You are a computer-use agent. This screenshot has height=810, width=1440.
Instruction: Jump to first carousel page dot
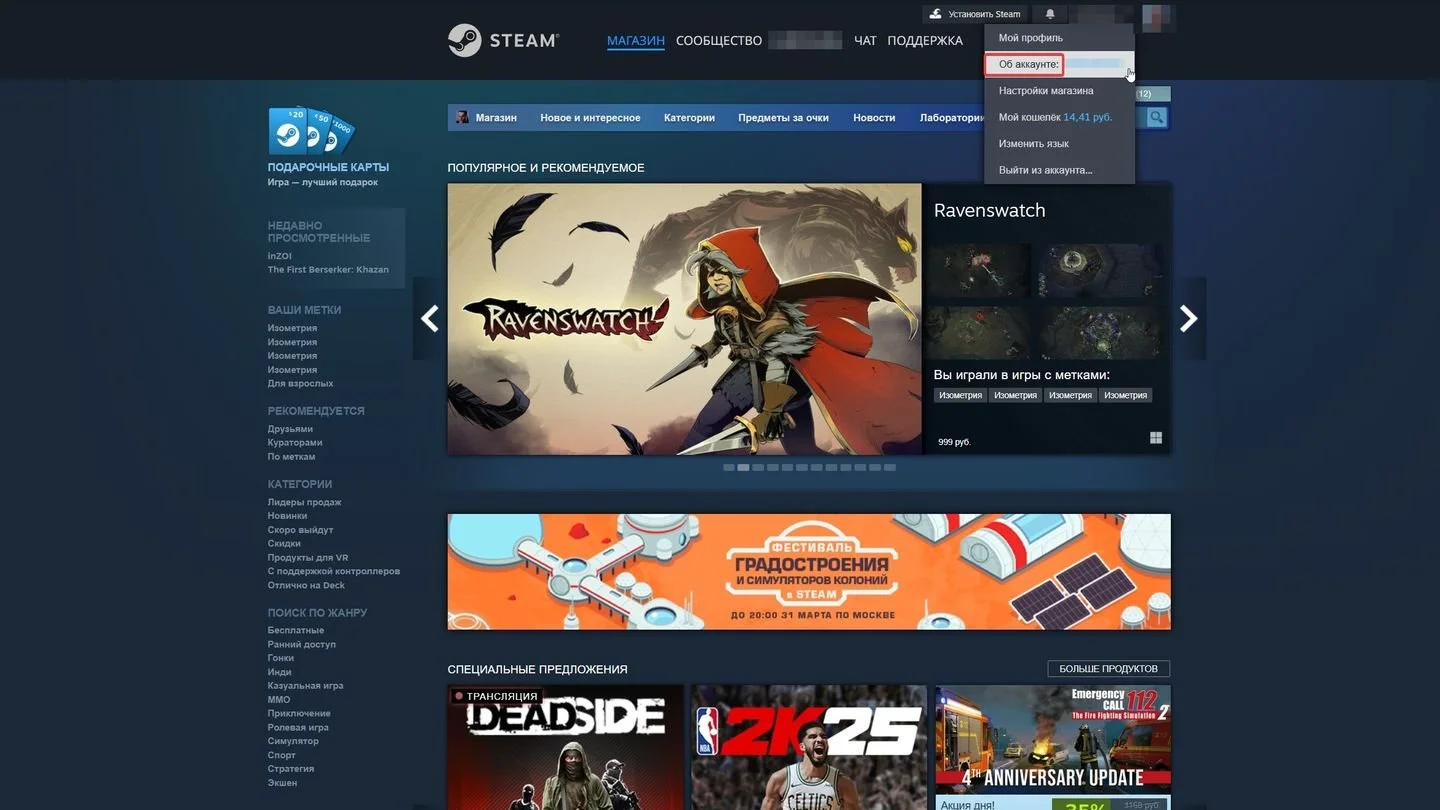point(729,467)
